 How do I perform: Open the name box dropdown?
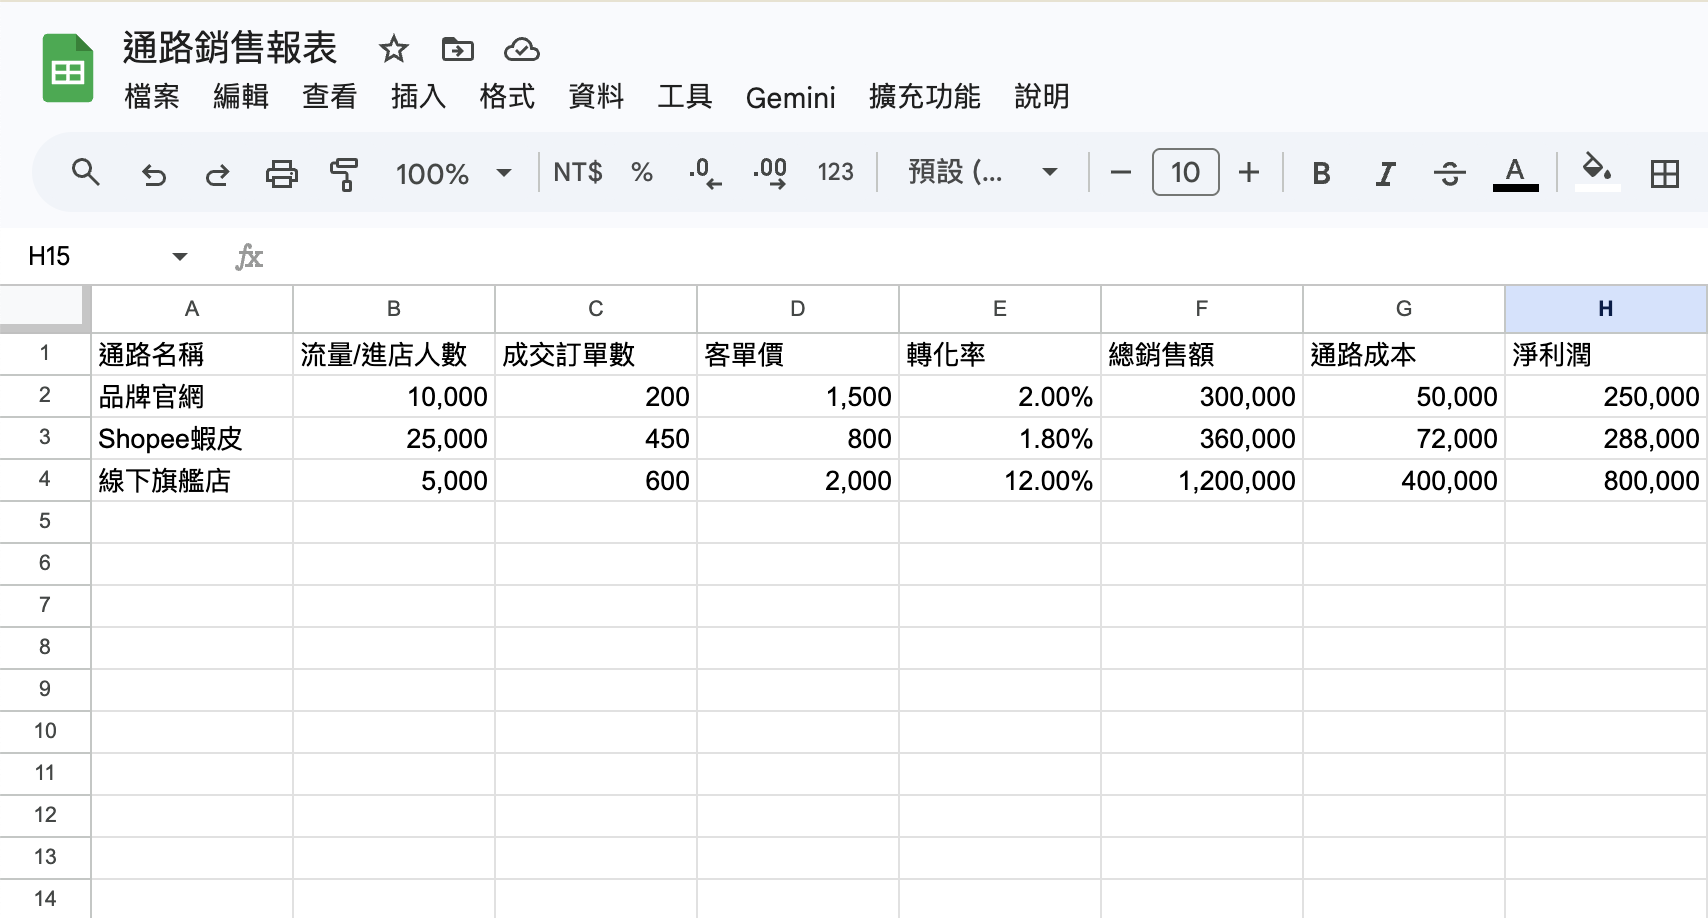(179, 256)
